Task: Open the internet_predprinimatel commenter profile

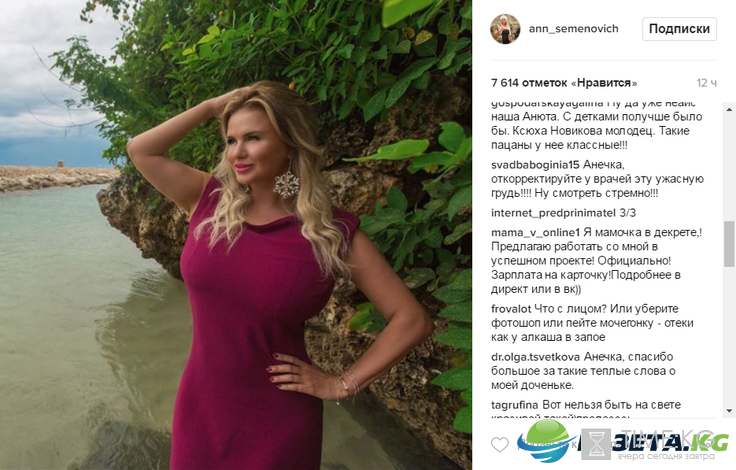Action: coord(553,213)
